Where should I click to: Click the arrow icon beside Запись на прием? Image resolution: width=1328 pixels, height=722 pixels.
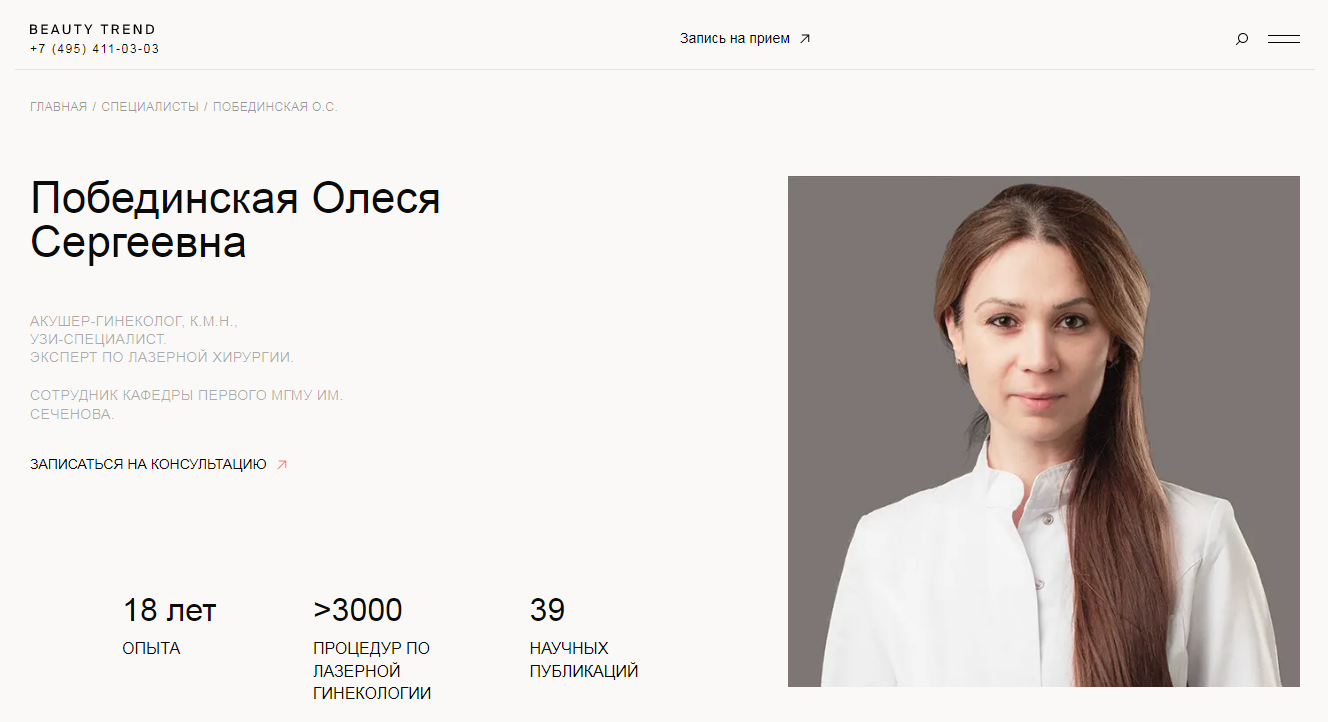coord(805,39)
